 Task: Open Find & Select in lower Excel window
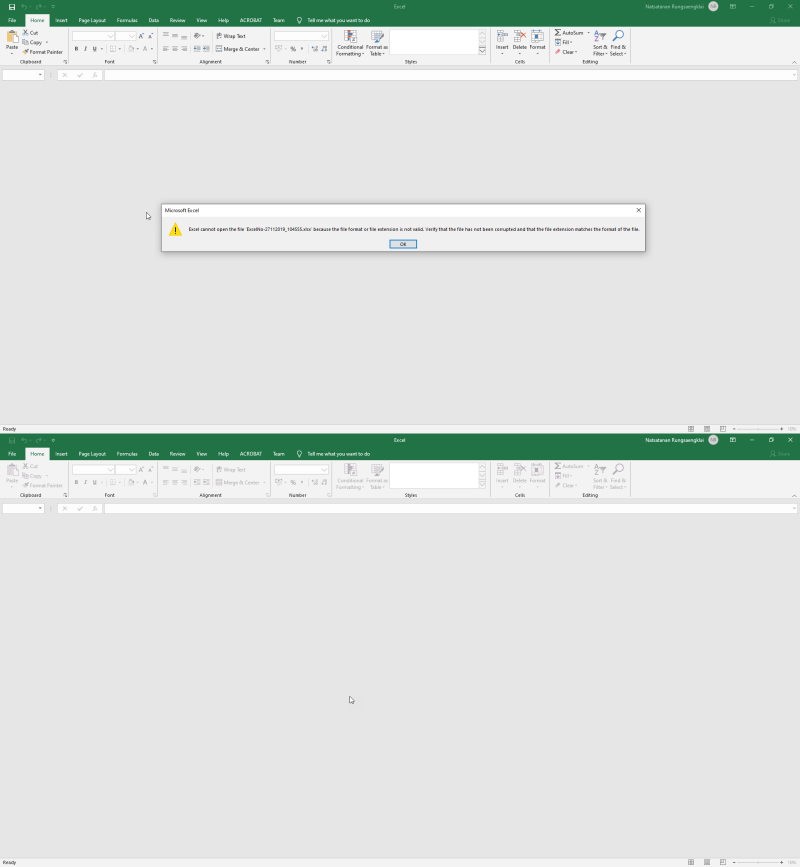(618, 477)
